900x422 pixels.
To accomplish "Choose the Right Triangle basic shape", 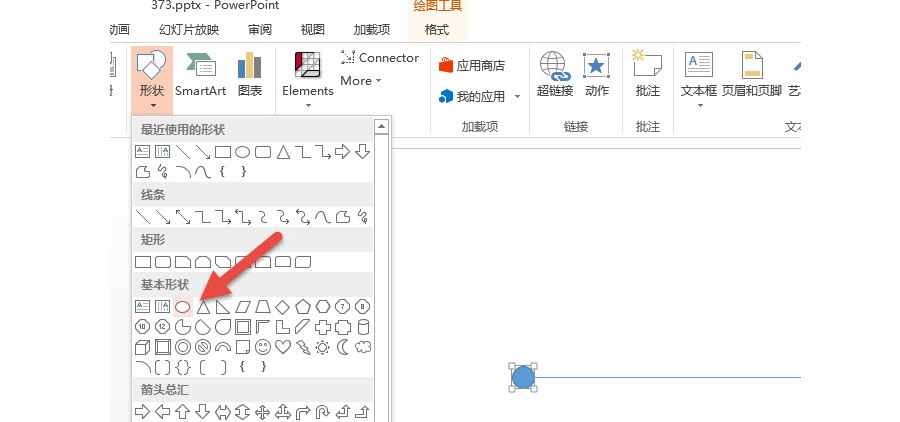I will point(223,307).
